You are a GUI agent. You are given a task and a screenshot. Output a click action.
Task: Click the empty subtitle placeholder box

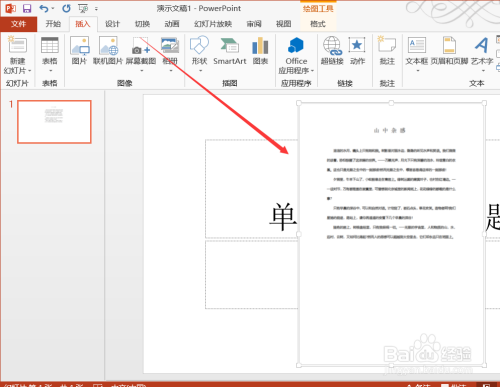[252, 275]
